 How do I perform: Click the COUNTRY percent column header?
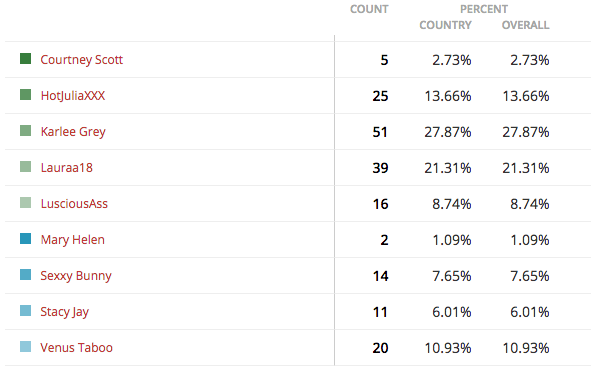tap(446, 25)
